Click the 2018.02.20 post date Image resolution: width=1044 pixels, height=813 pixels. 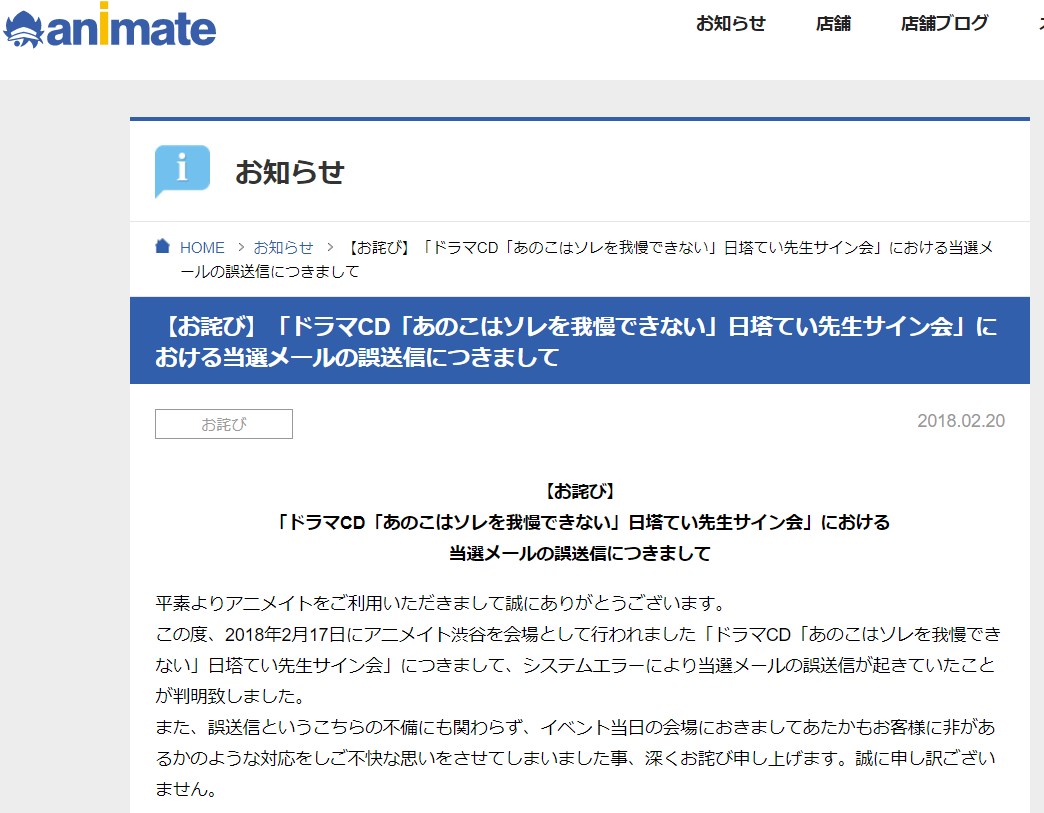pyautogui.click(x=960, y=421)
